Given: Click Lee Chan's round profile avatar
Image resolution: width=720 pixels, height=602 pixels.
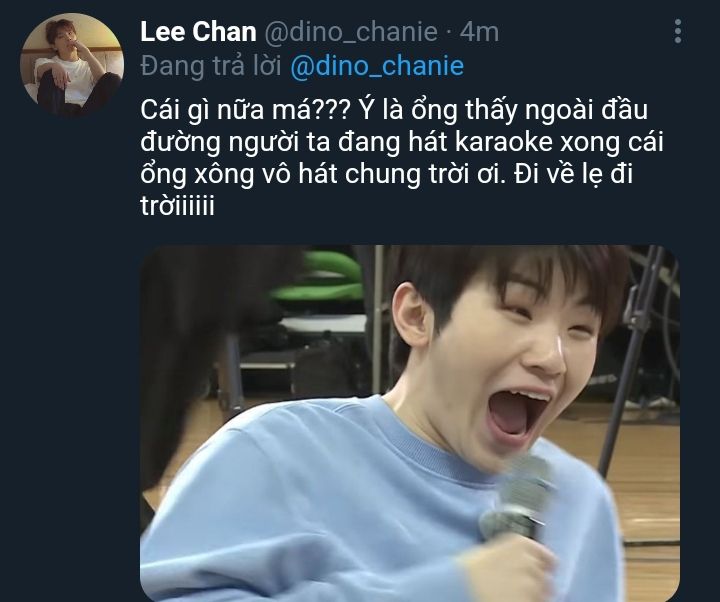Looking at the screenshot, I should tap(72, 64).
